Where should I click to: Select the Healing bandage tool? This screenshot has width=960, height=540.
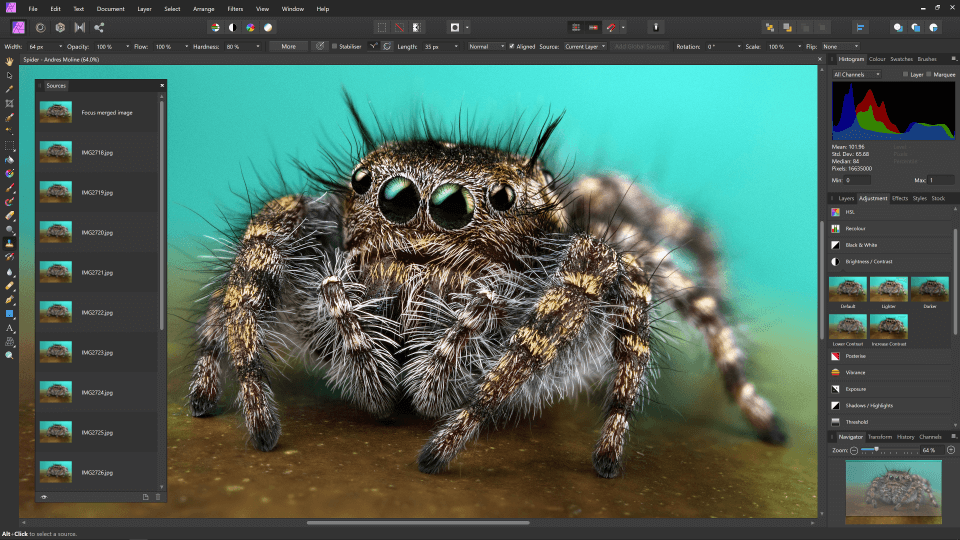9,286
